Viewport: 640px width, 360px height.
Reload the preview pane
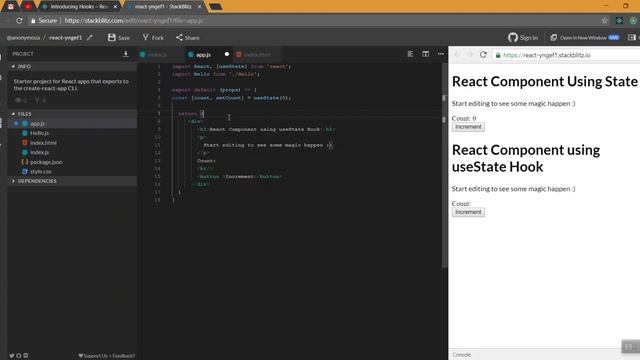coord(483,55)
